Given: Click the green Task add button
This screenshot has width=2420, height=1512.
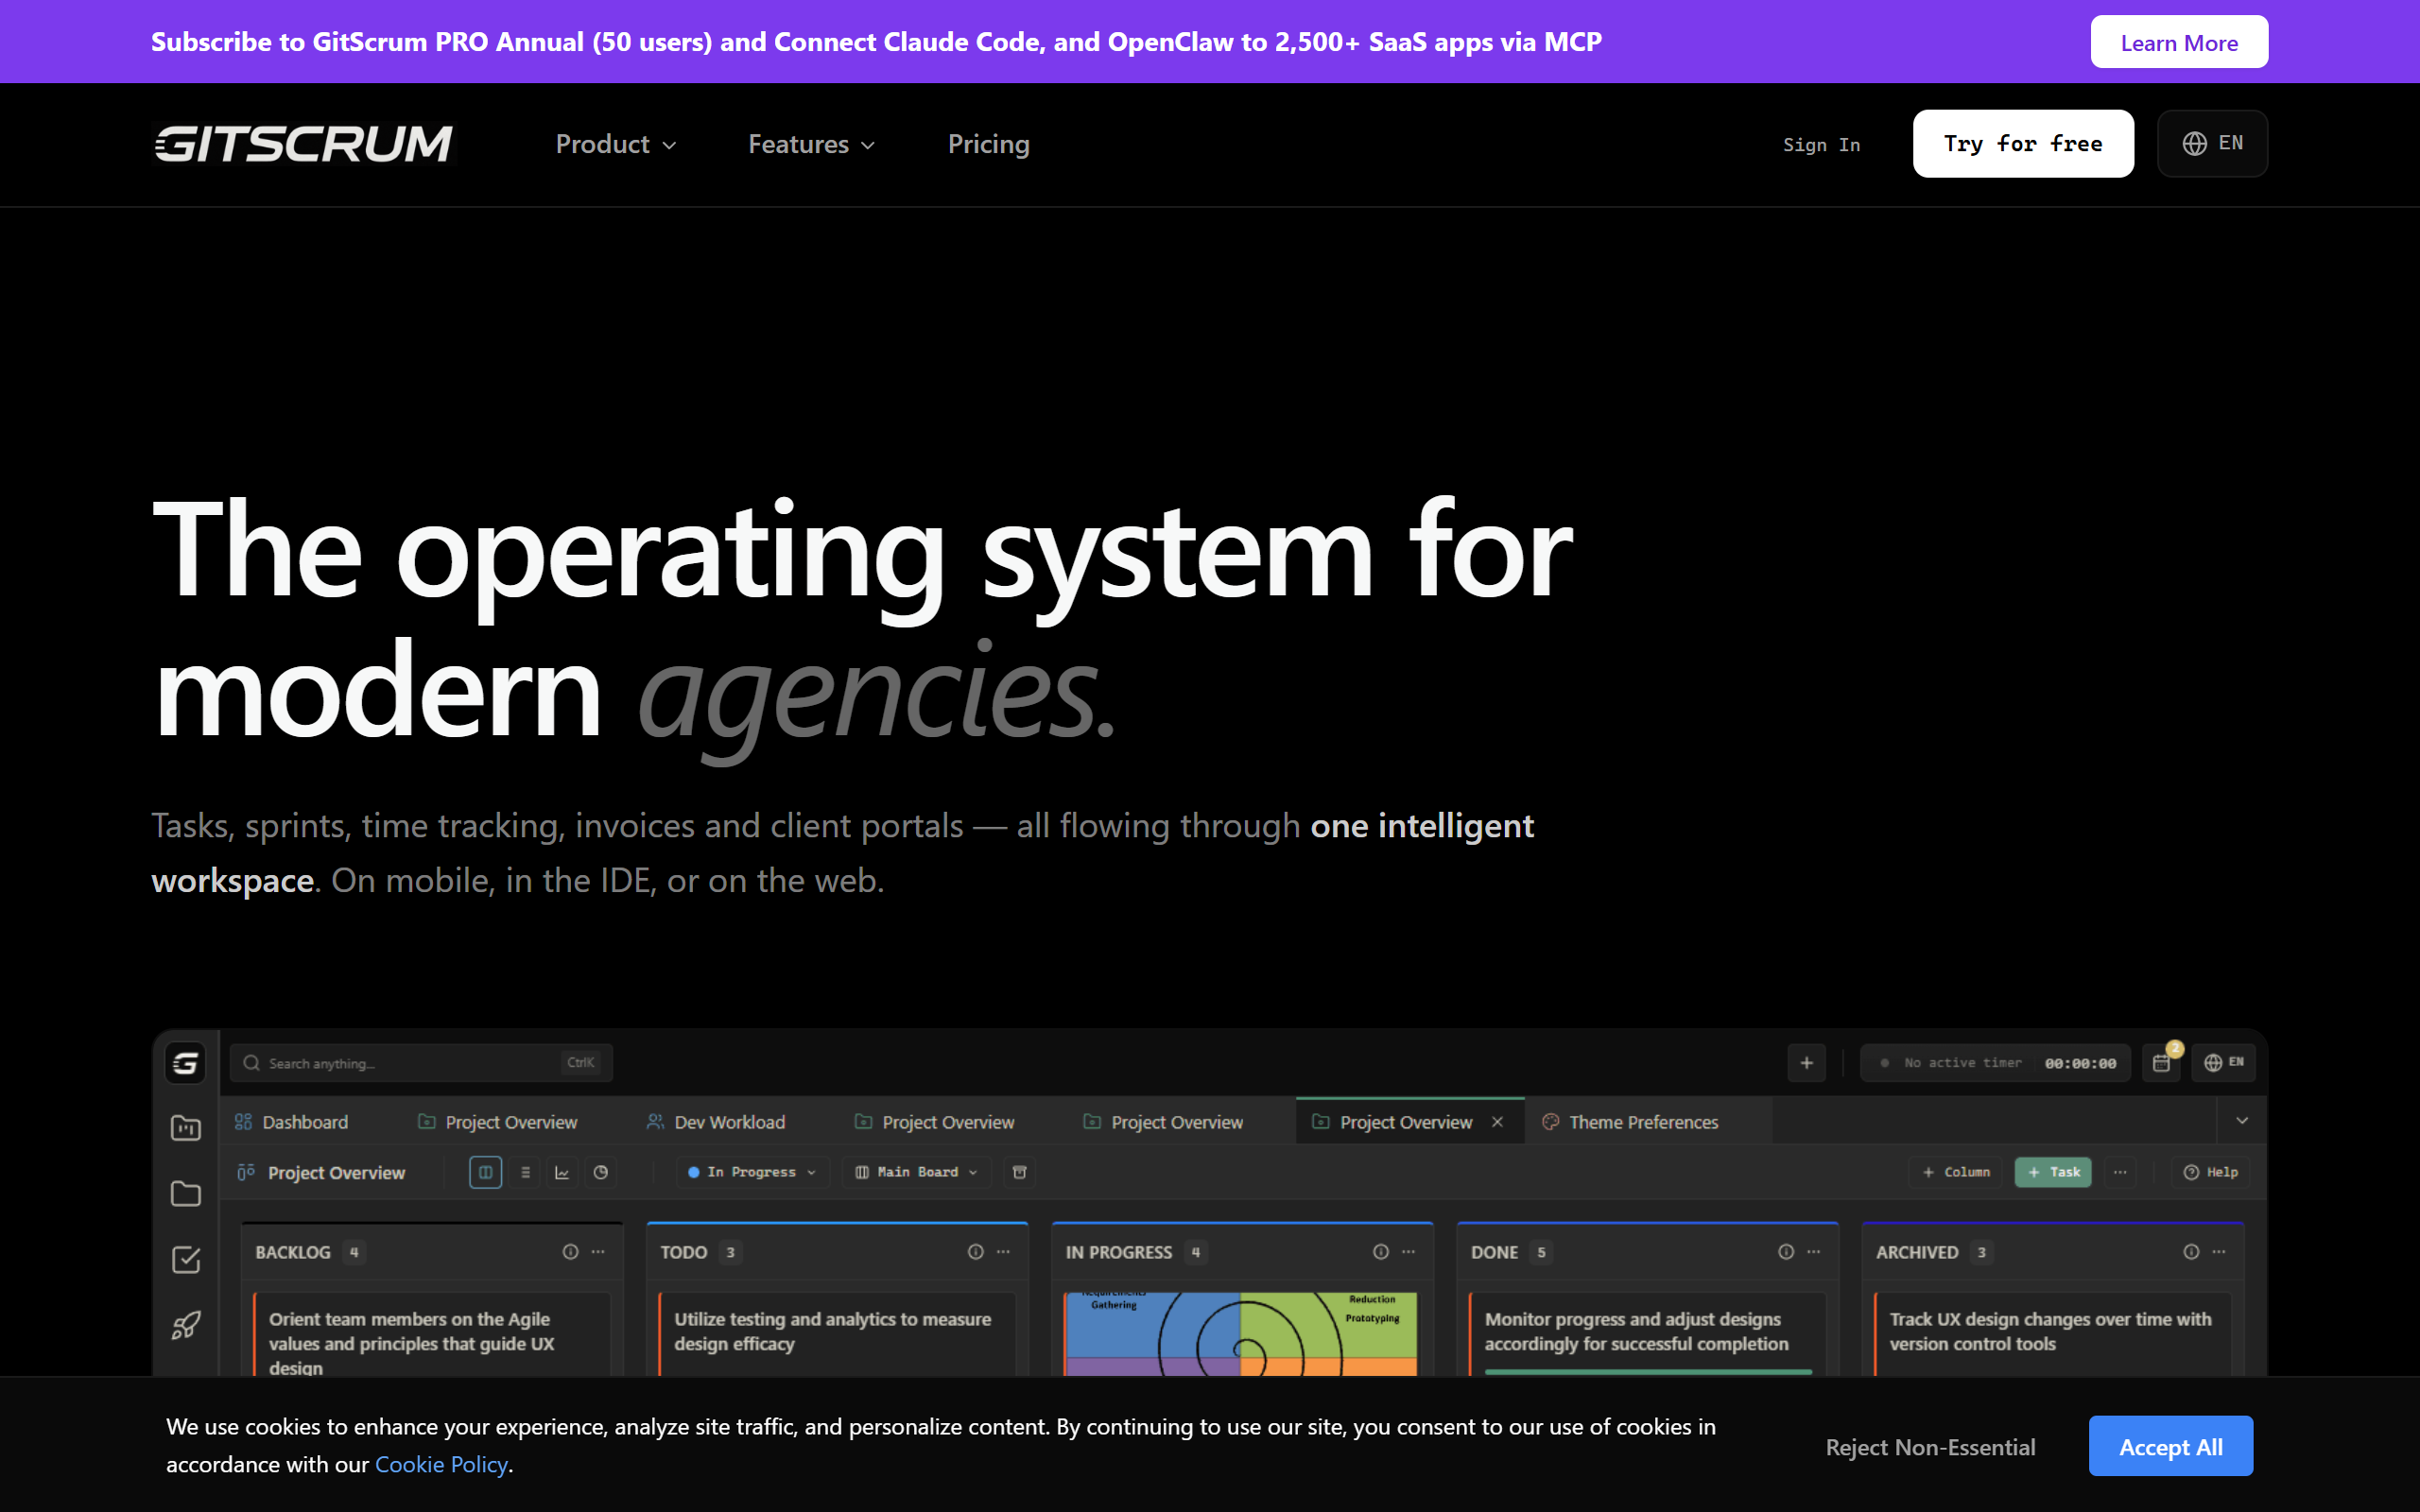Looking at the screenshot, I should [2053, 1172].
